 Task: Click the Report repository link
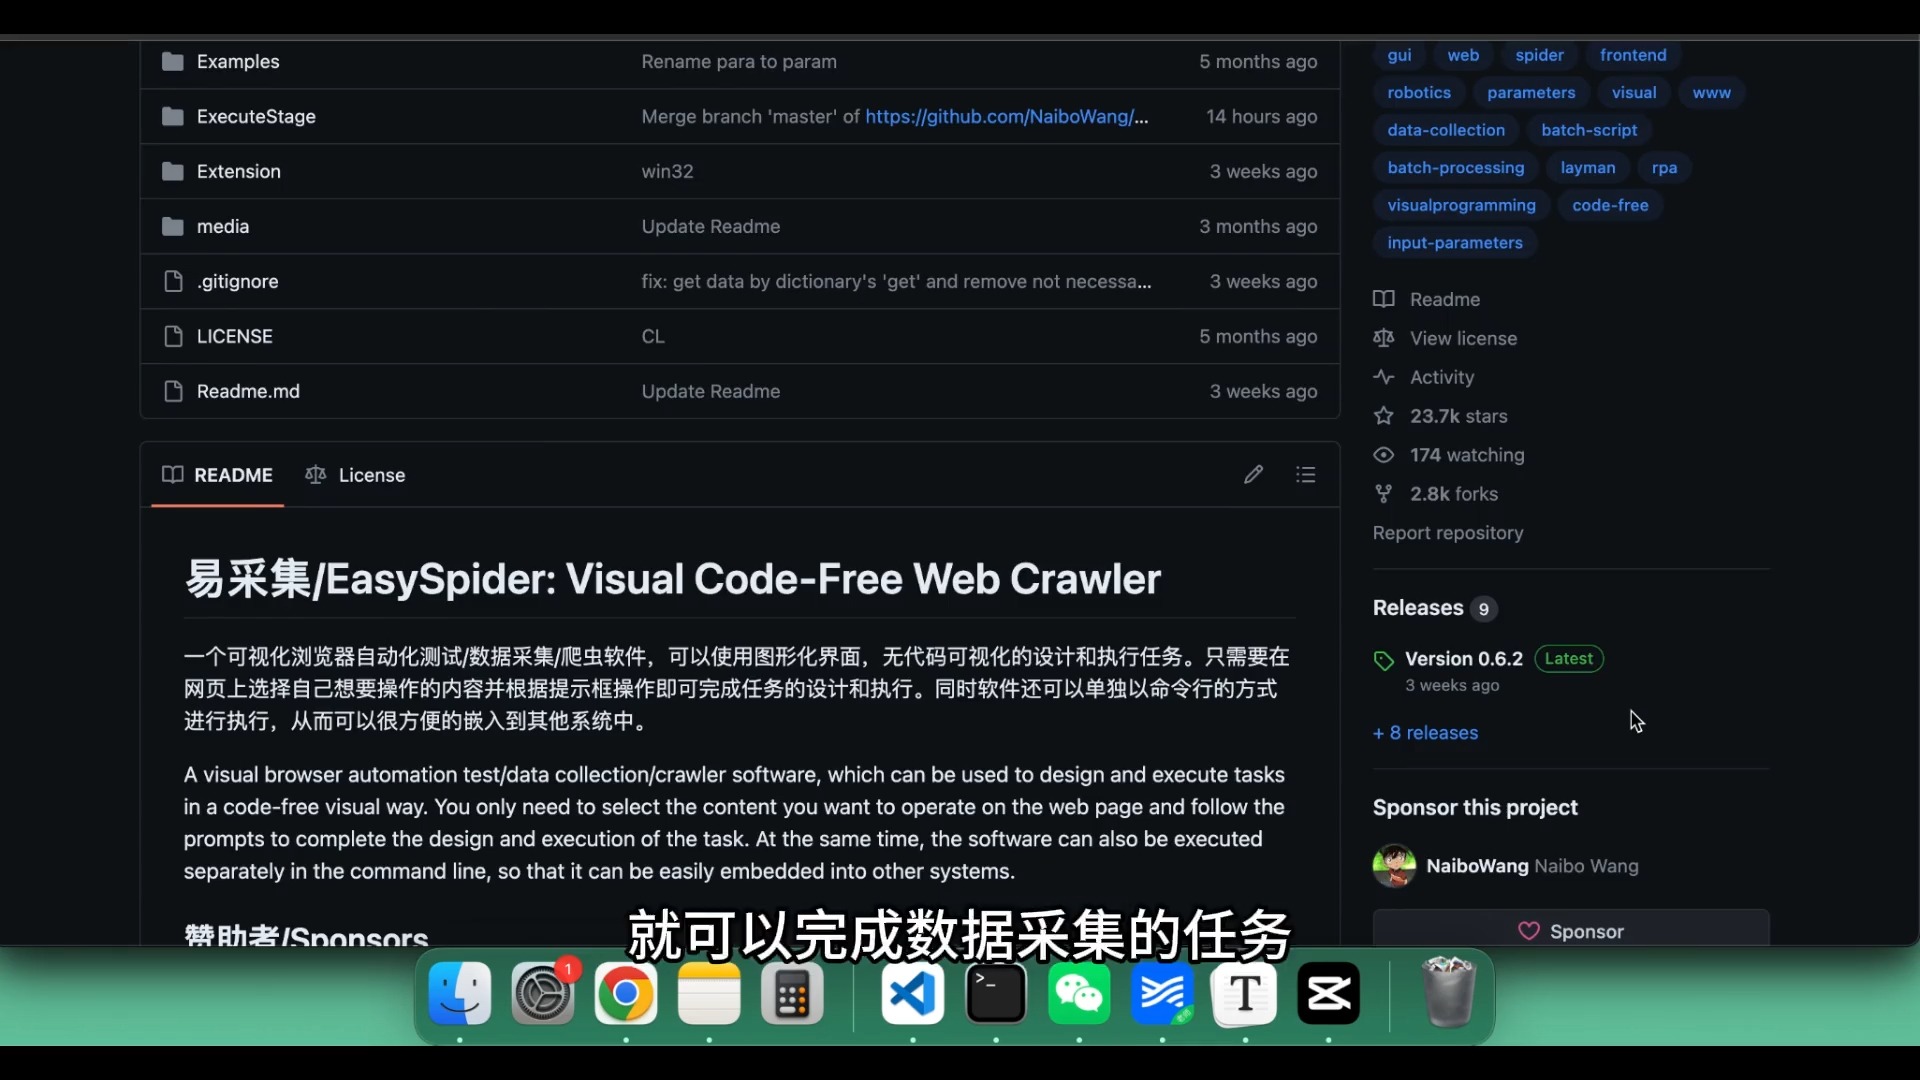click(x=1447, y=533)
